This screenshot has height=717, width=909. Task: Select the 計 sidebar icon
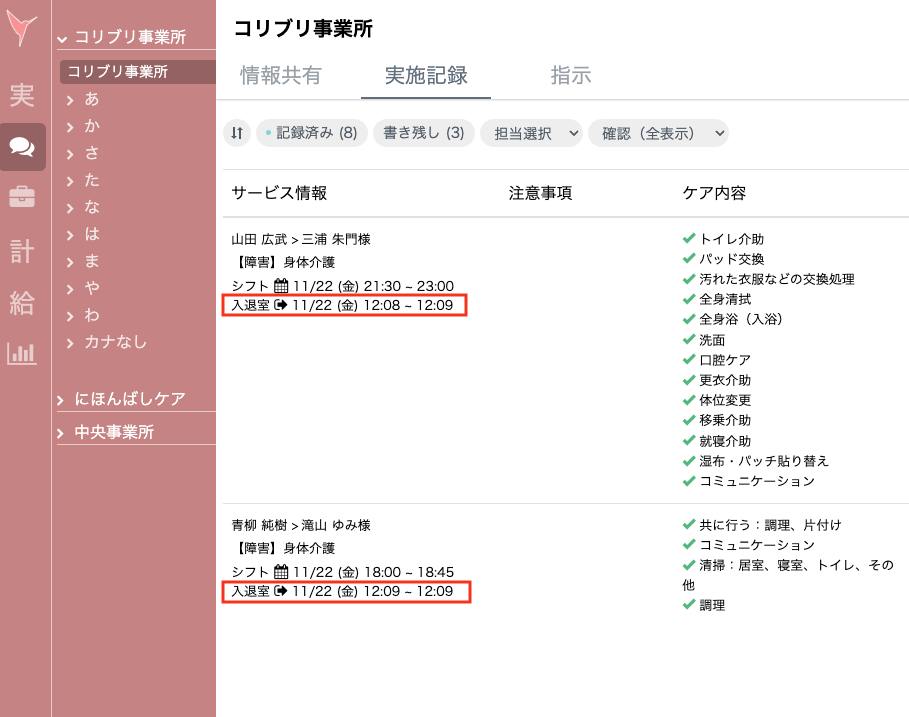coord(21,251)
